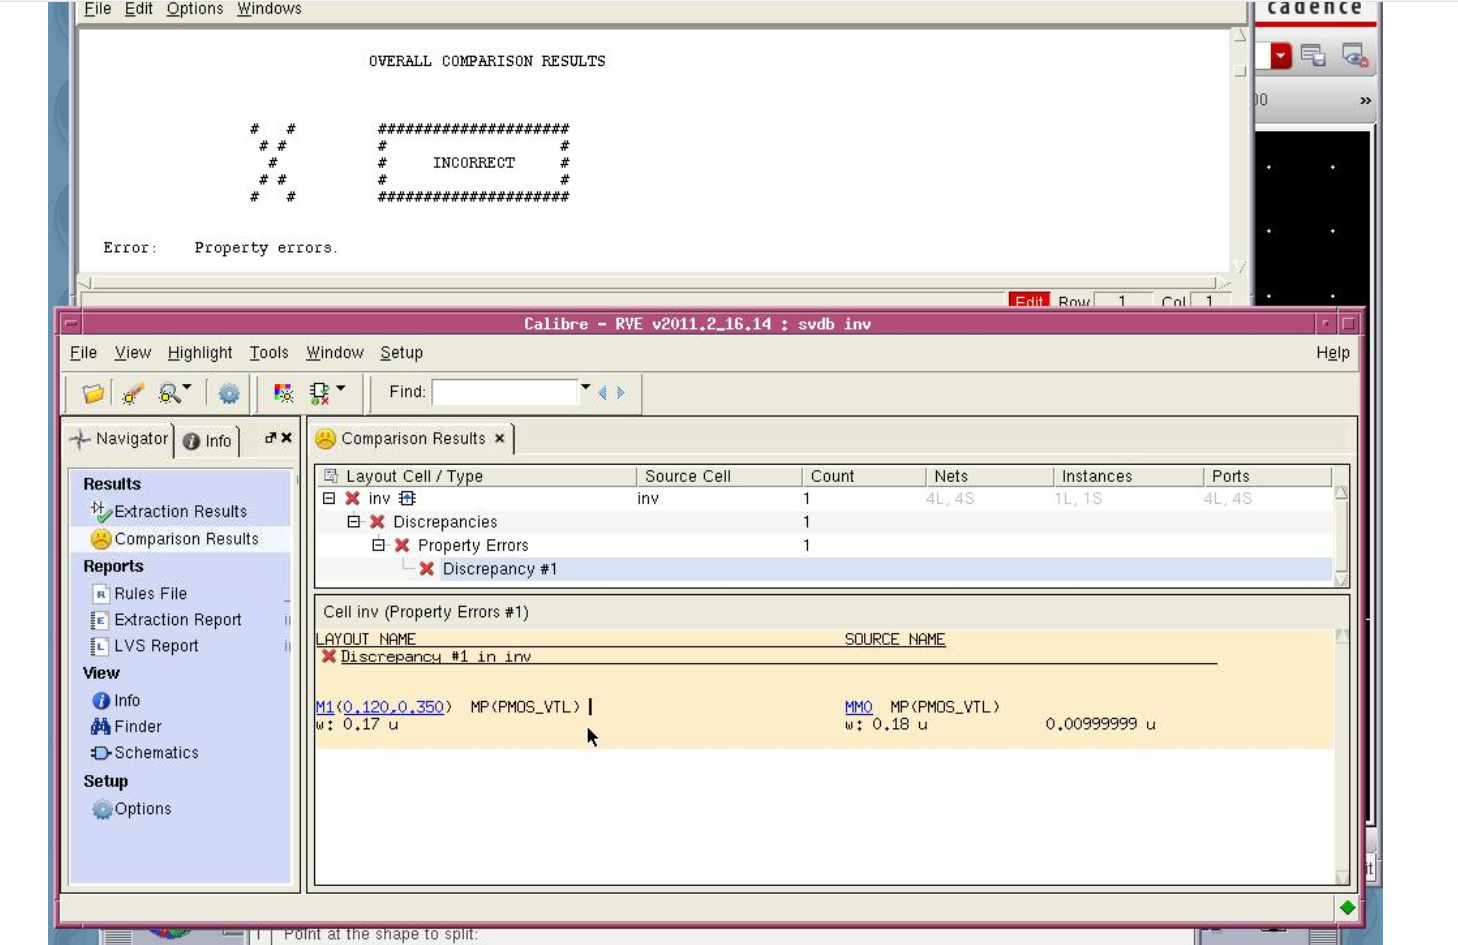Open the Window menu
The height and width of the screenshot is (945, 1458).
click(x=335, y=353)
